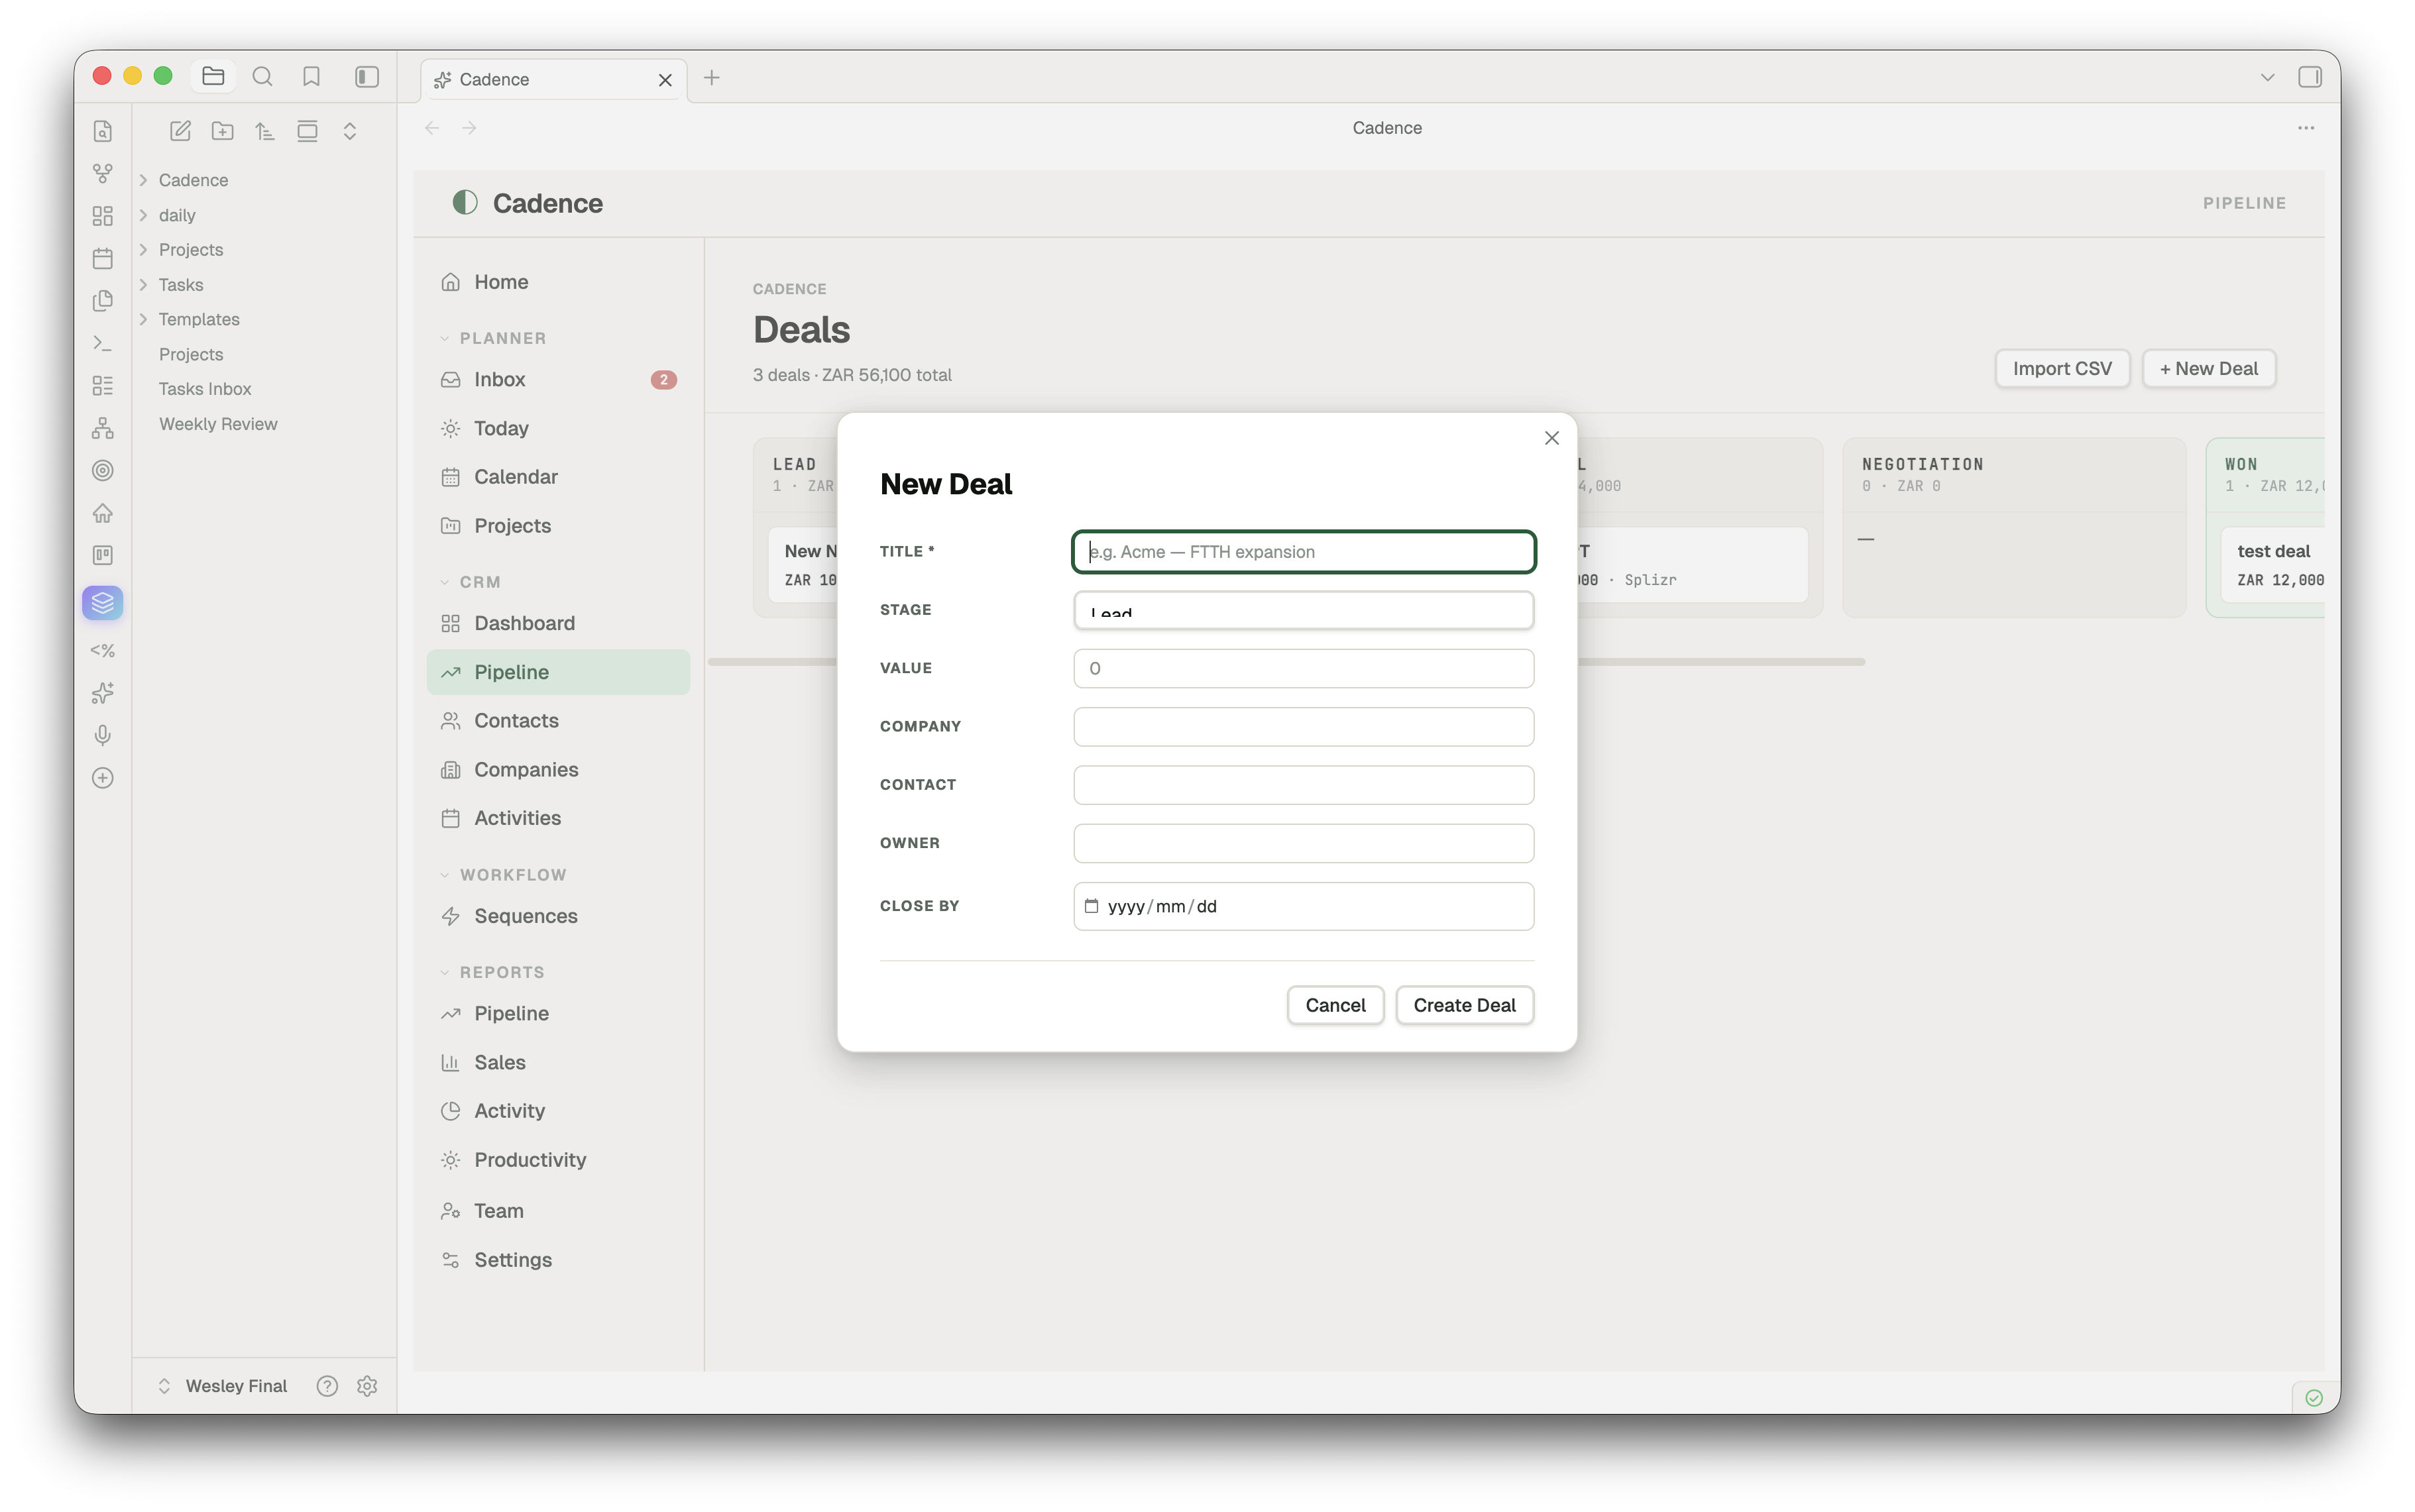Viewport: 2415px width, 1512px height.
Task: Click the + New Deal button
Action: [x=2208, y=368]
